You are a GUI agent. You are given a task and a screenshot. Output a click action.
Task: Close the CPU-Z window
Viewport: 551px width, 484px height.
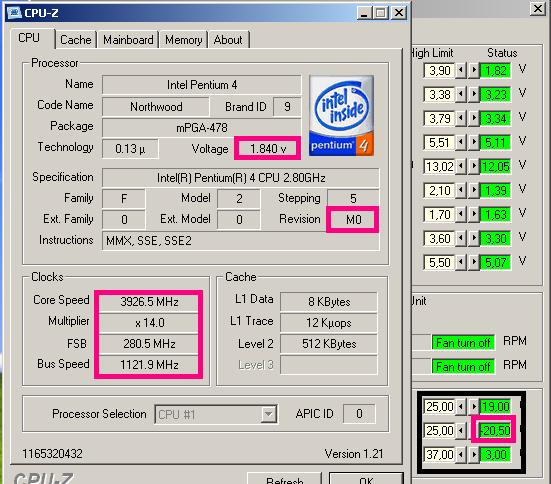[399, 13]
